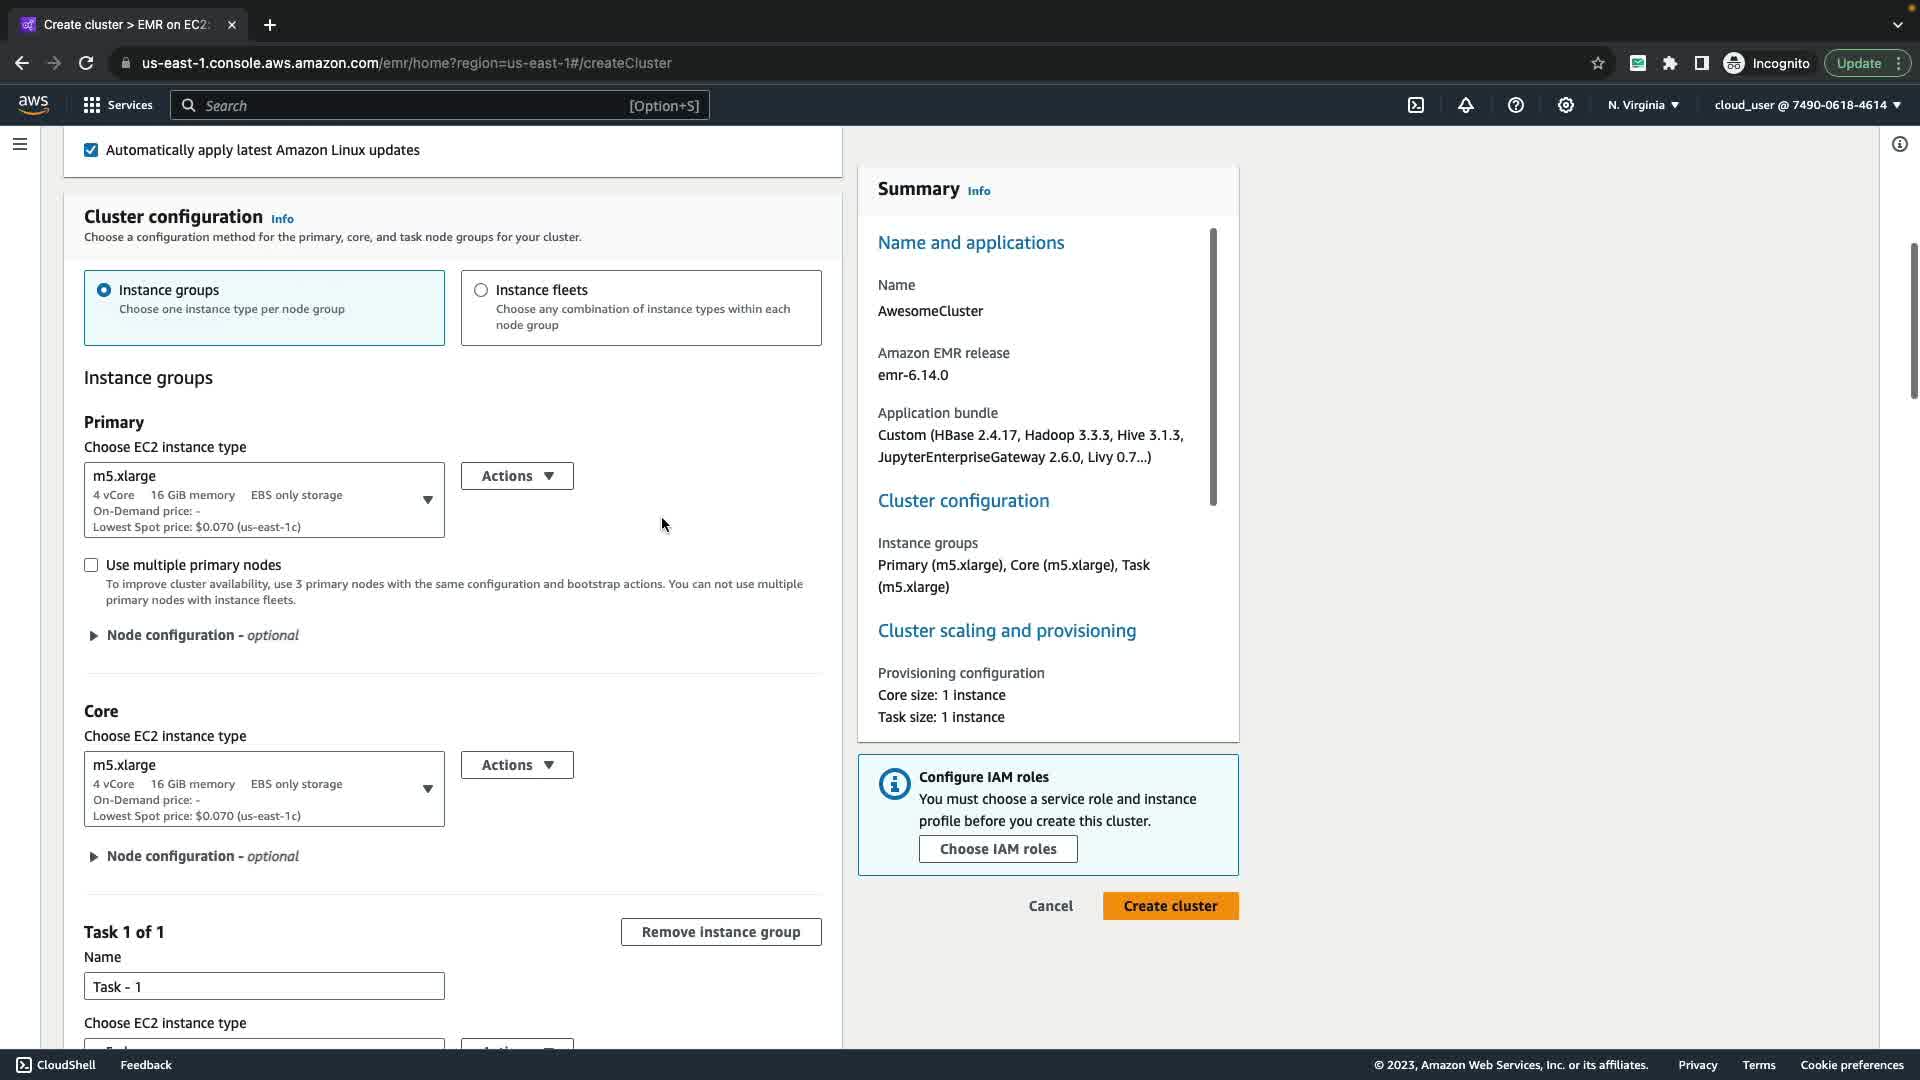Open the settings gear icon in navbar
Image resolution: width=1920 pixels, height=1080 pixels.
(x=1566, y=105)
